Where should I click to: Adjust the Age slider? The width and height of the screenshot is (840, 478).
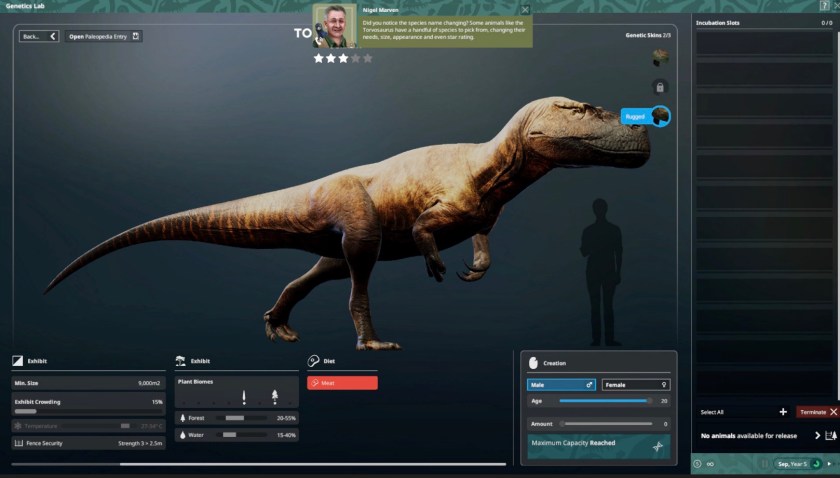(605, 401)
